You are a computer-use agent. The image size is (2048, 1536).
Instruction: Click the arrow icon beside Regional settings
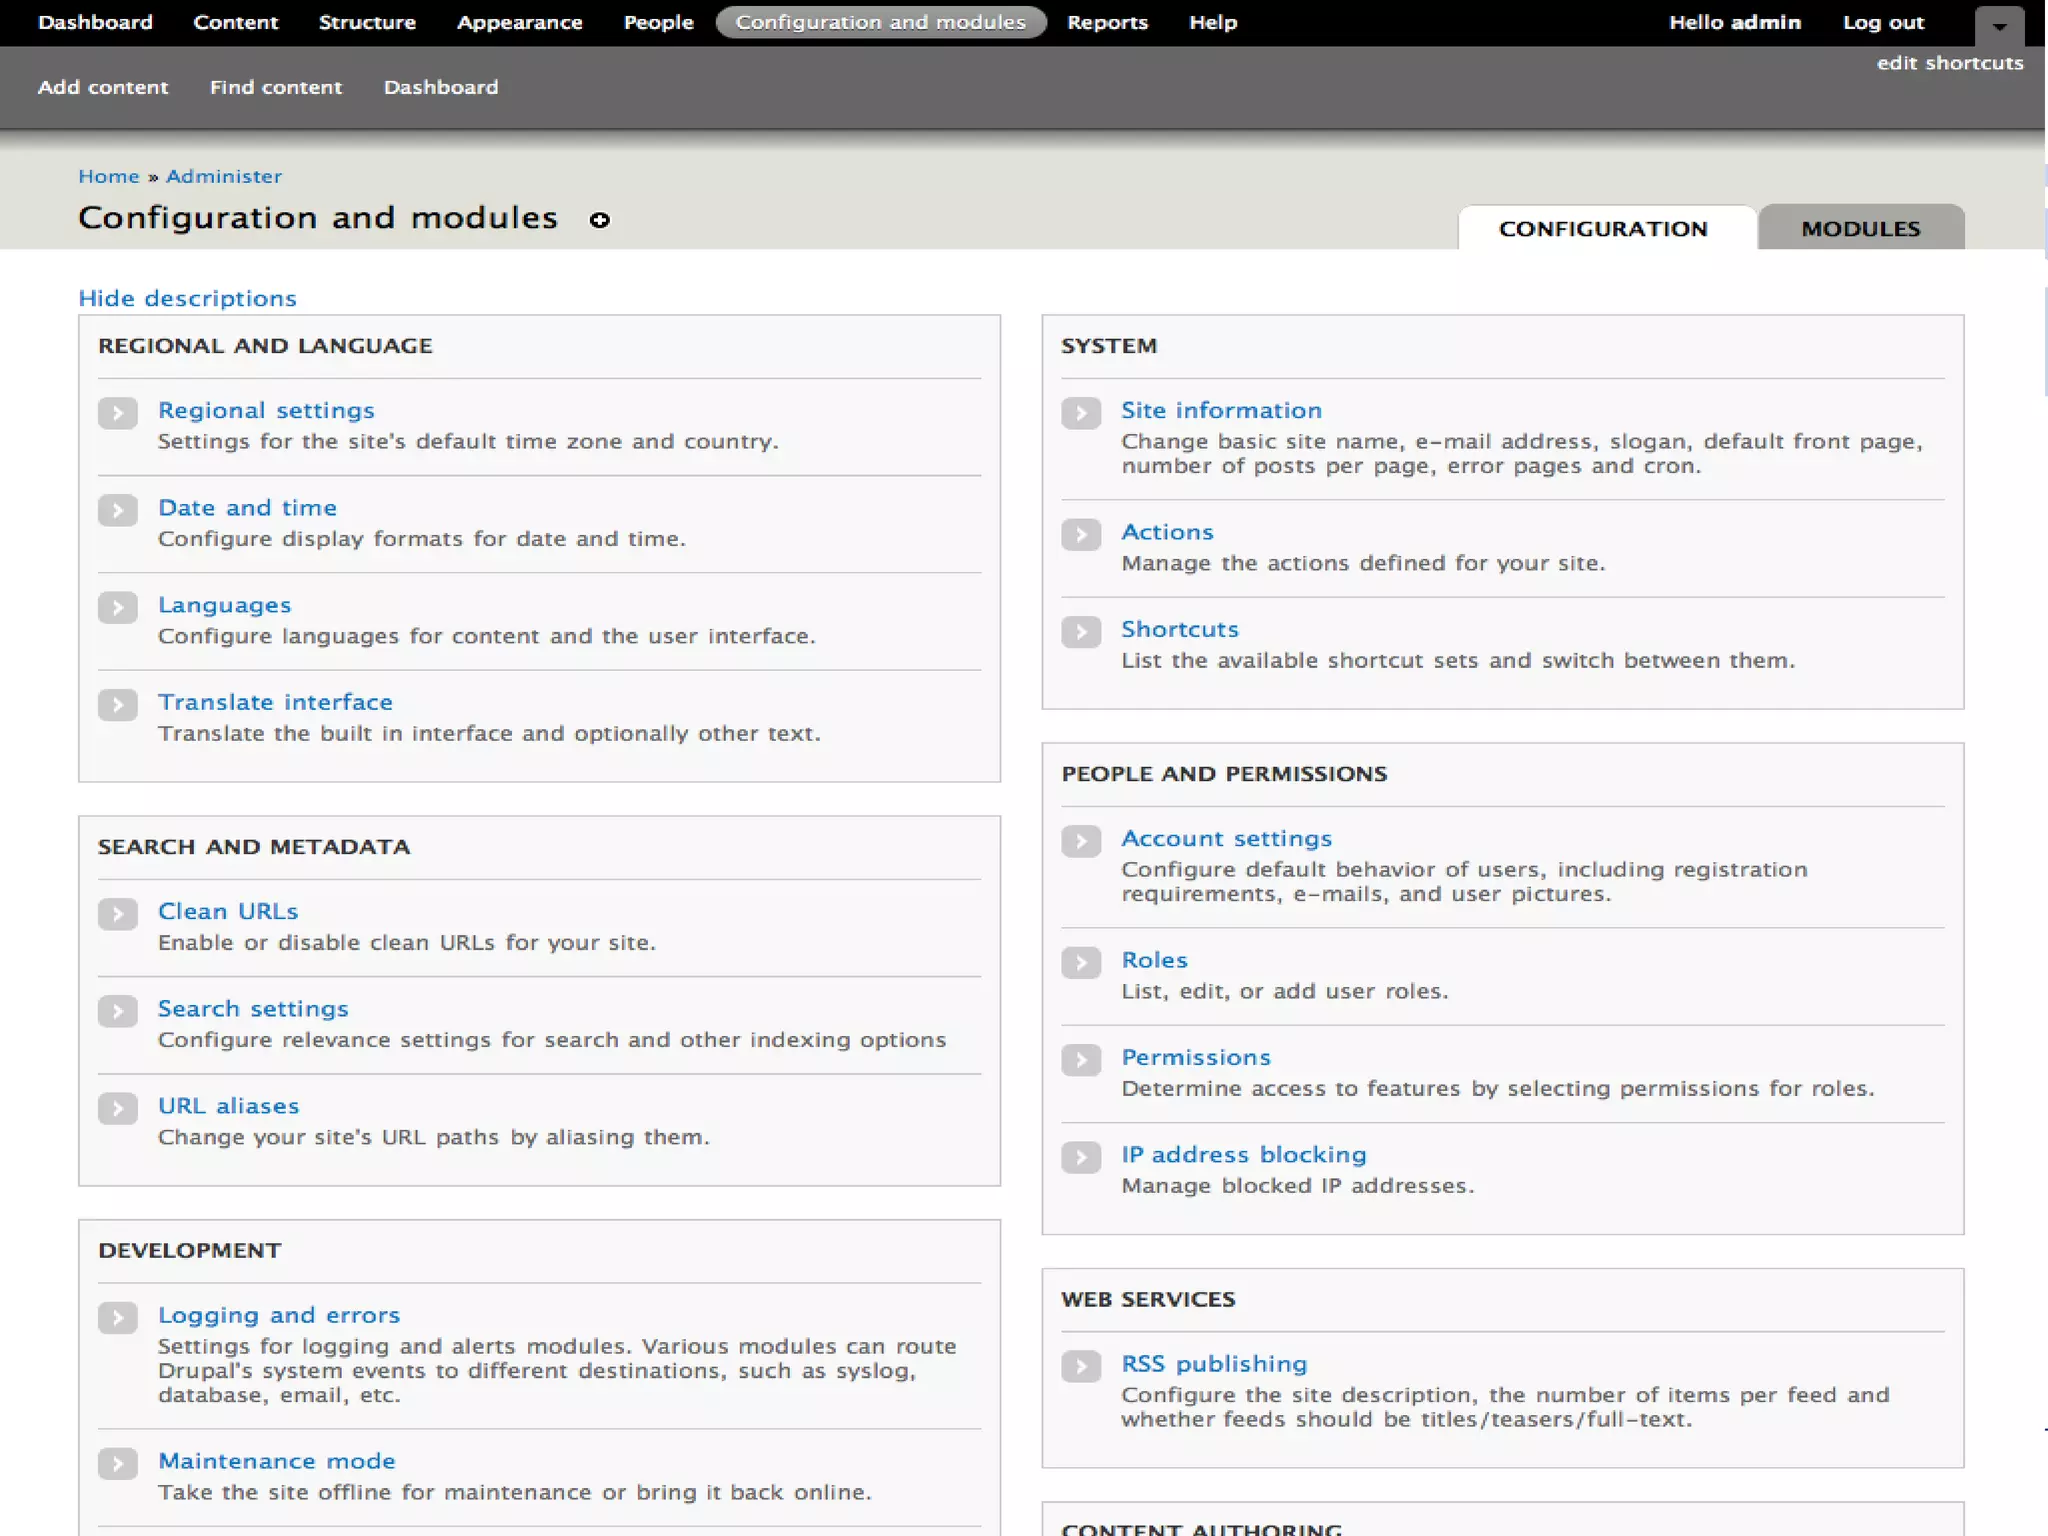pyautogui.click(x=117, y=413)
